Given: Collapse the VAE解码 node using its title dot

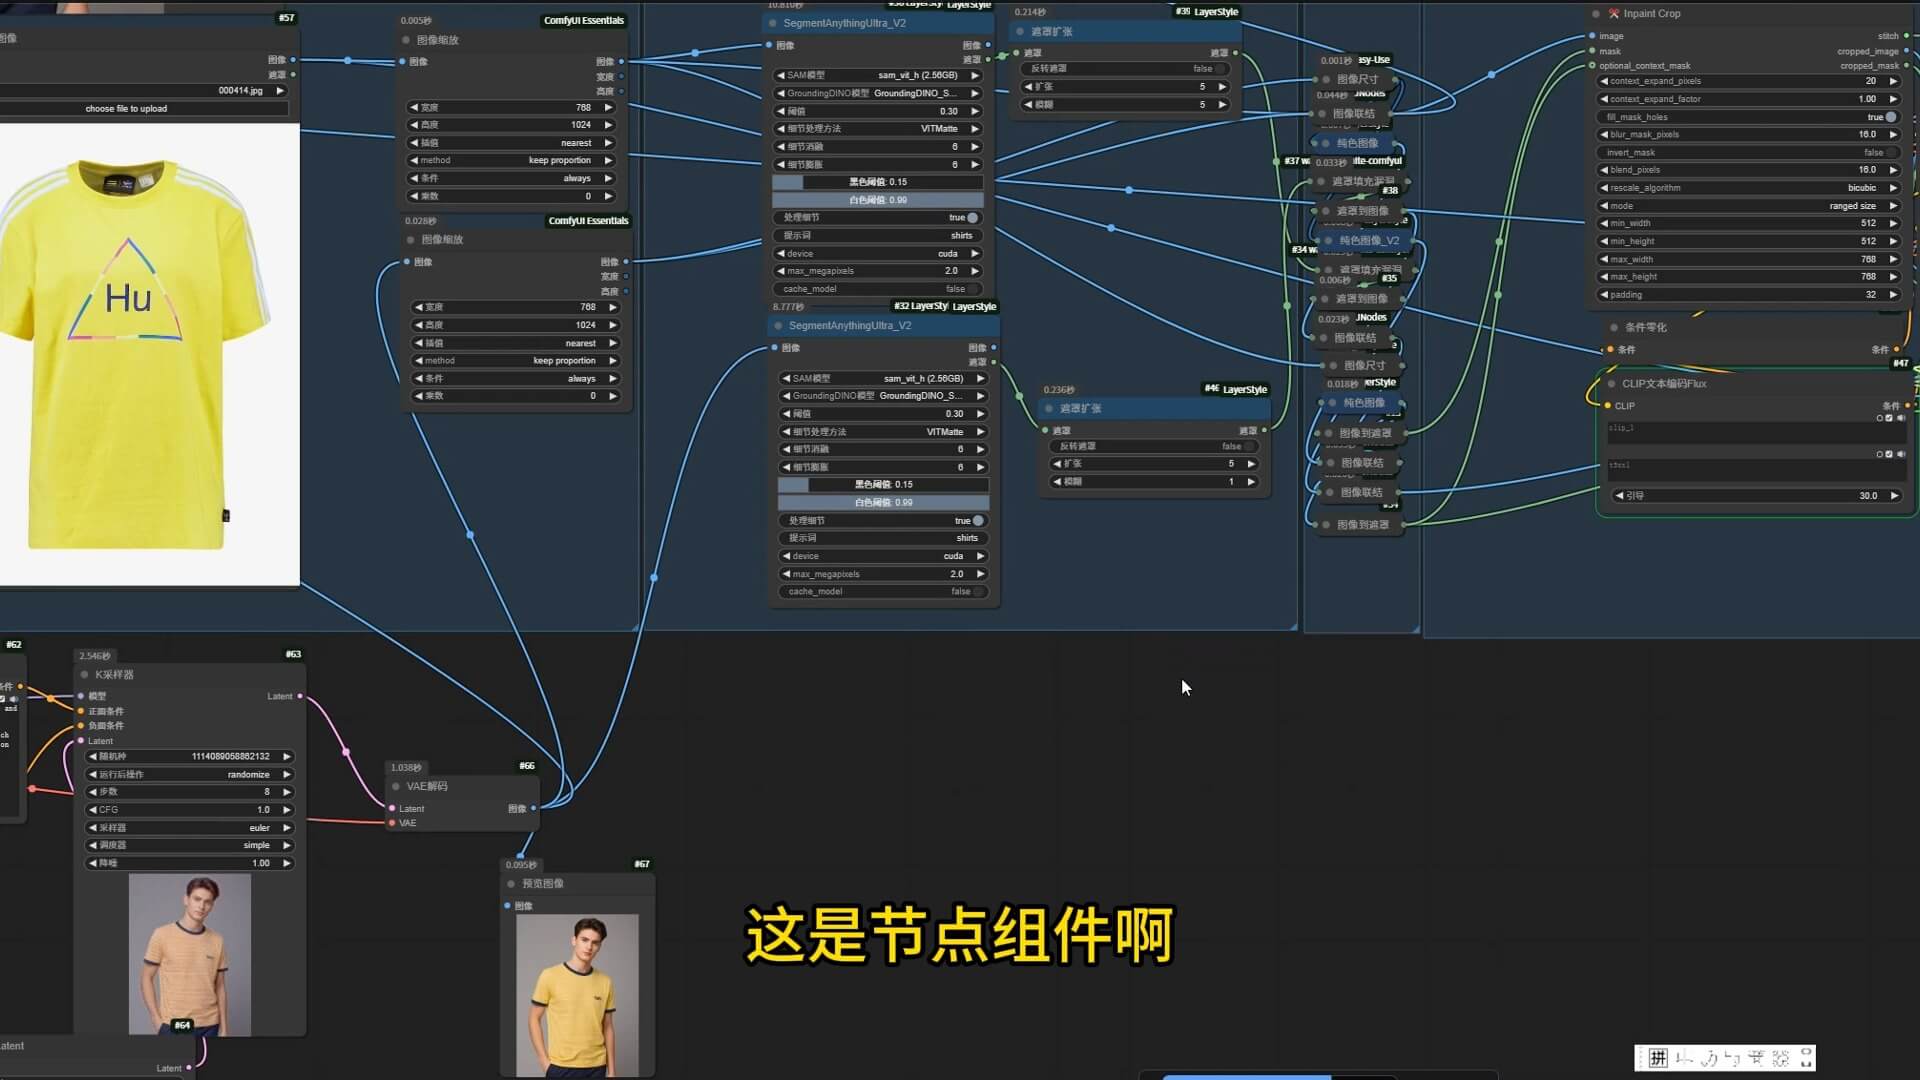Looking at the screenshot, I should pyautogui.click(x=396, y=787).
